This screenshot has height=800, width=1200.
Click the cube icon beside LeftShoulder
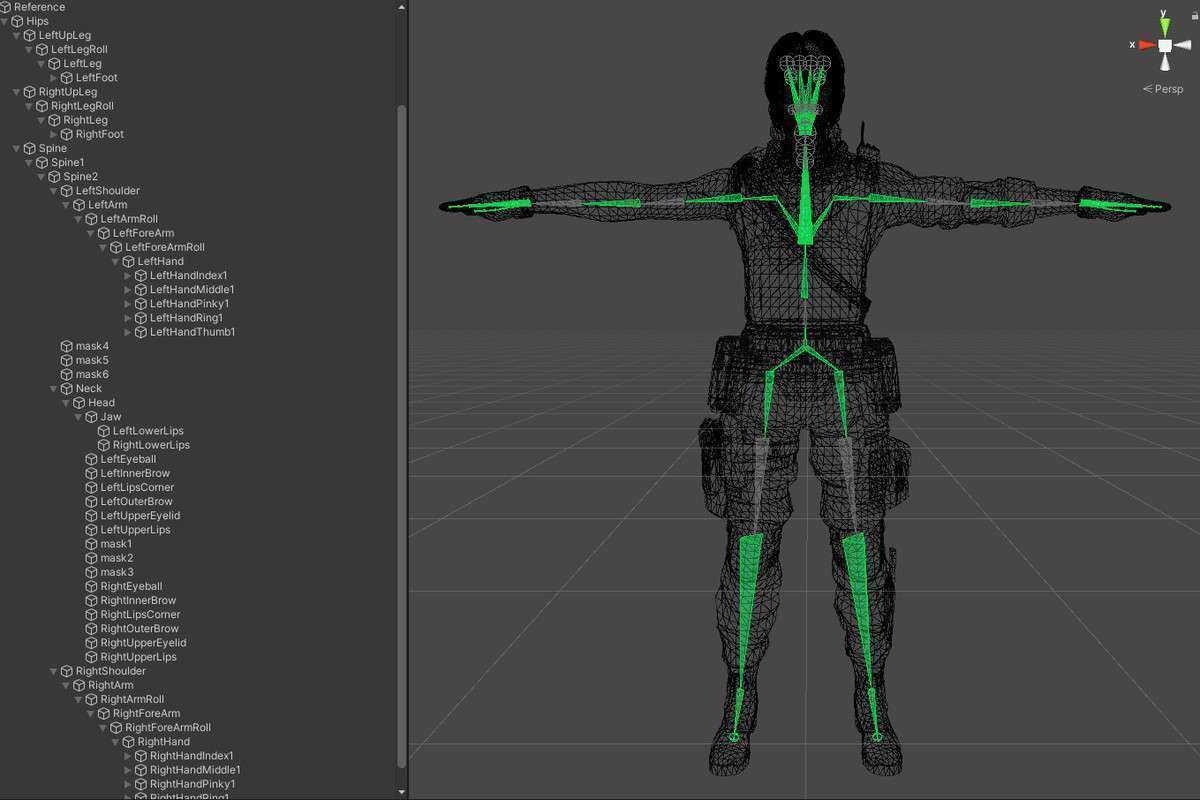click(x=67, y=191)
